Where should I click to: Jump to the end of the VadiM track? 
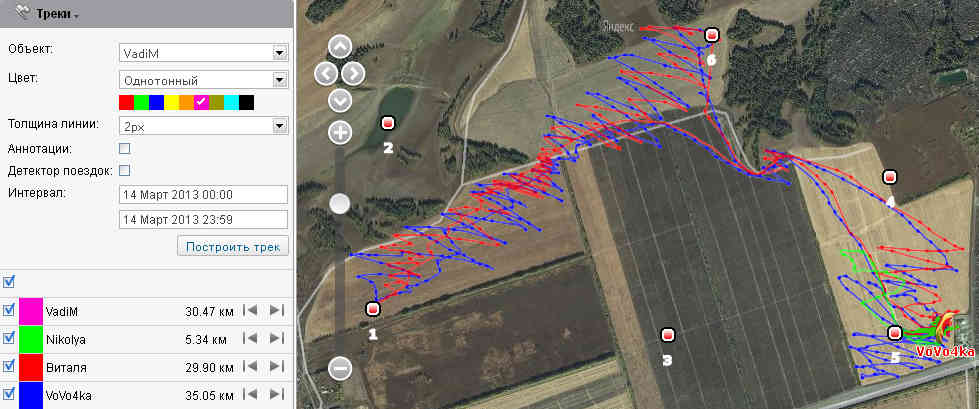pos(277,310)
